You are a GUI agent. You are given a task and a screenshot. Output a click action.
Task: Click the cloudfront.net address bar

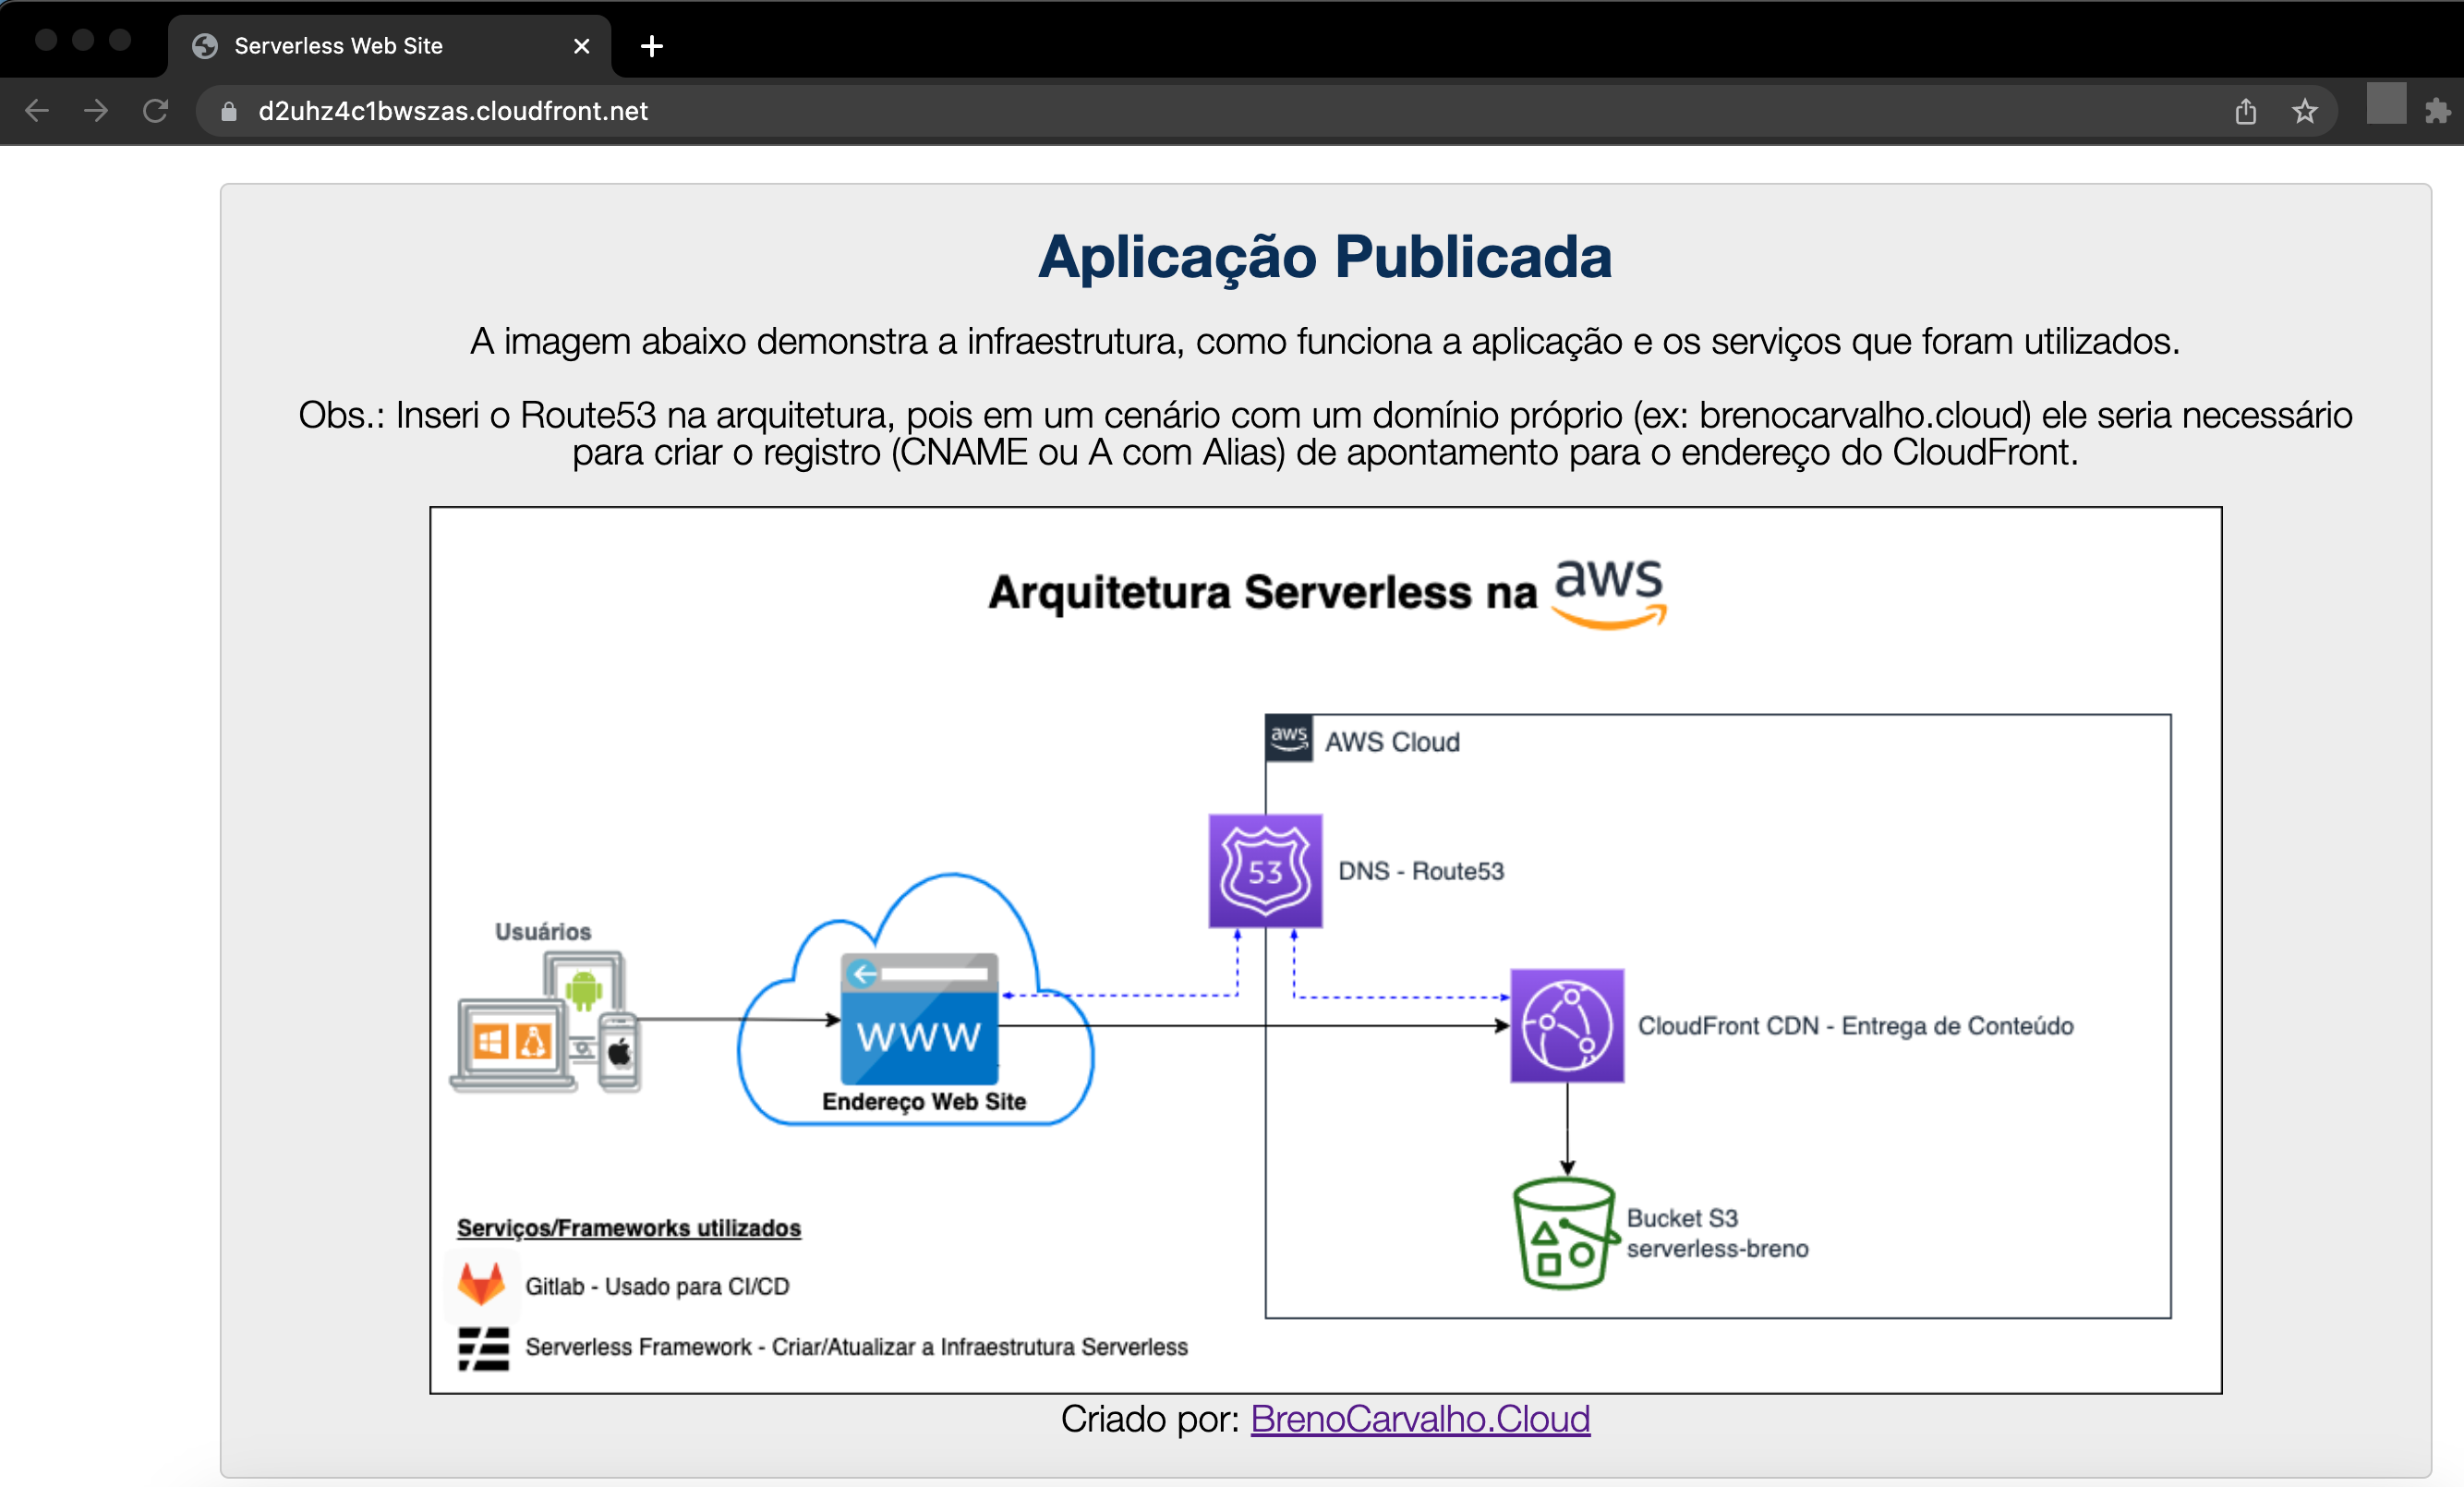coord(1200,111)
